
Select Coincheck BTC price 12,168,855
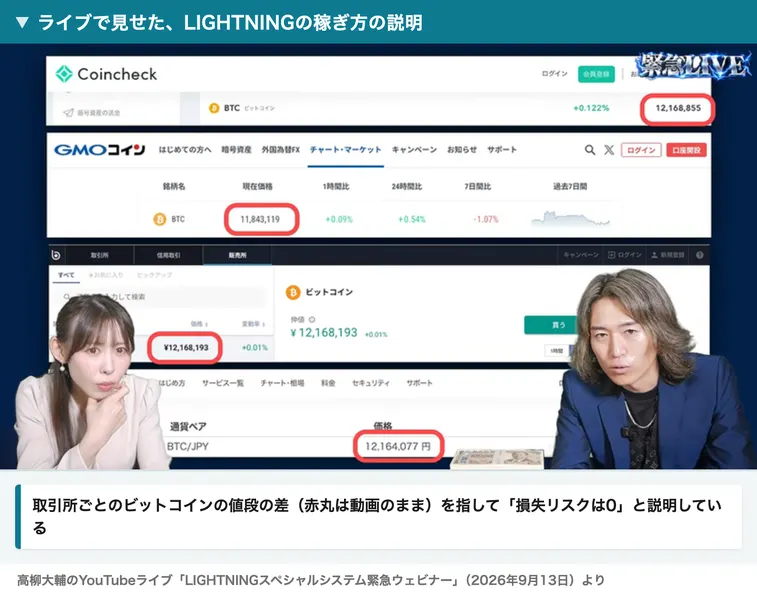[x=678, y=108]
